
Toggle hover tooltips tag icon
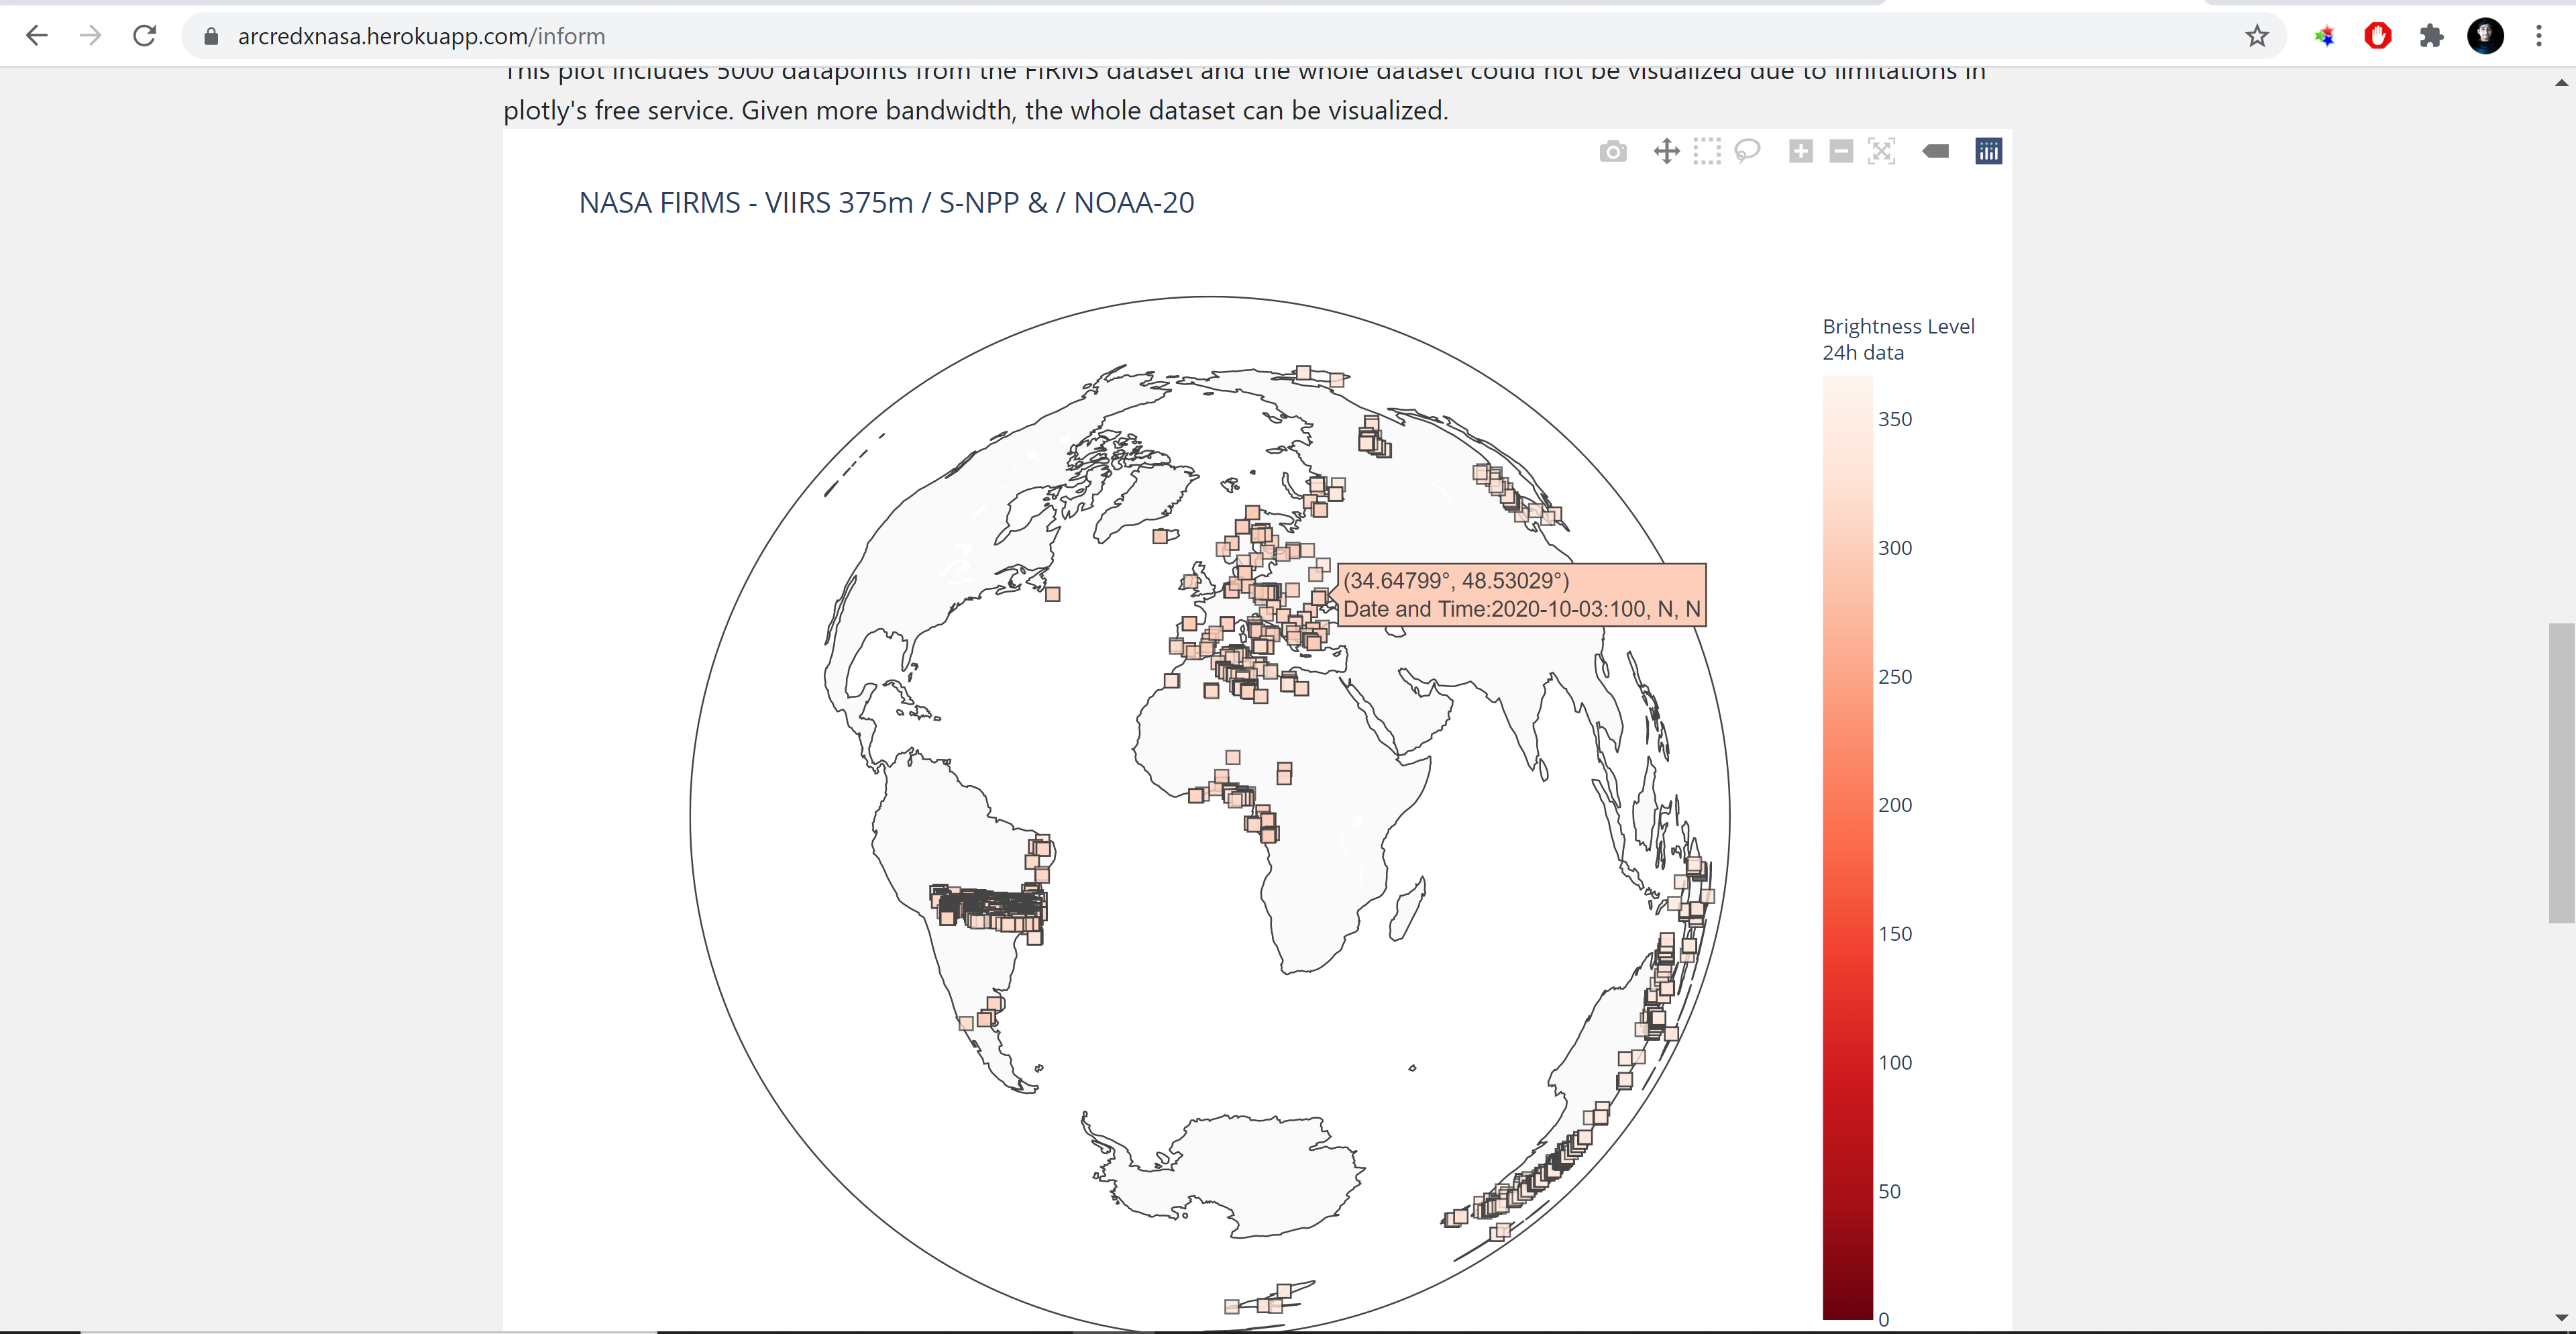pyautogui.click(x=1935, y=152)
